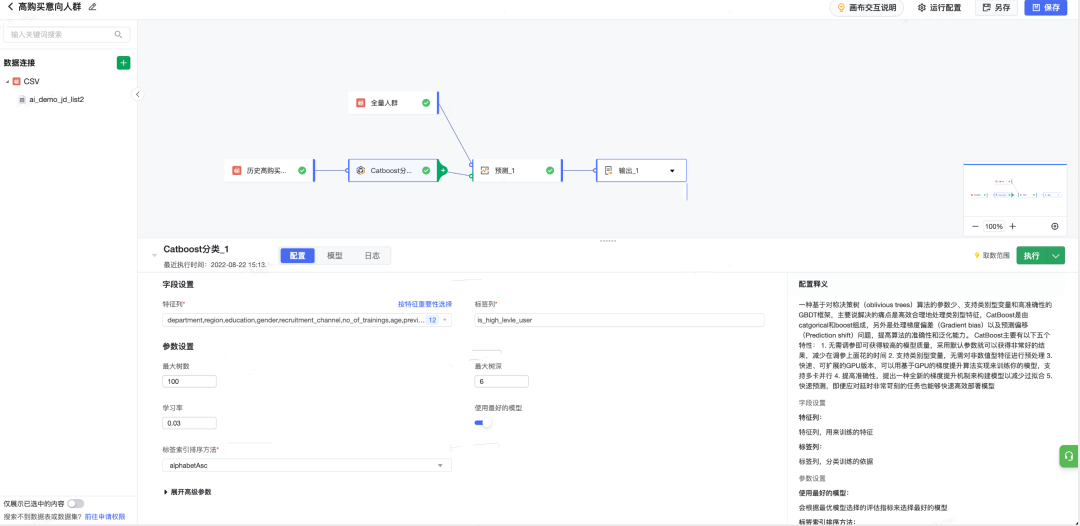Viewport: 1080px width, 526px height.
Task: Open the 标签索引排序方法 alphabetAsc dropdown
Action: point(307,465)
